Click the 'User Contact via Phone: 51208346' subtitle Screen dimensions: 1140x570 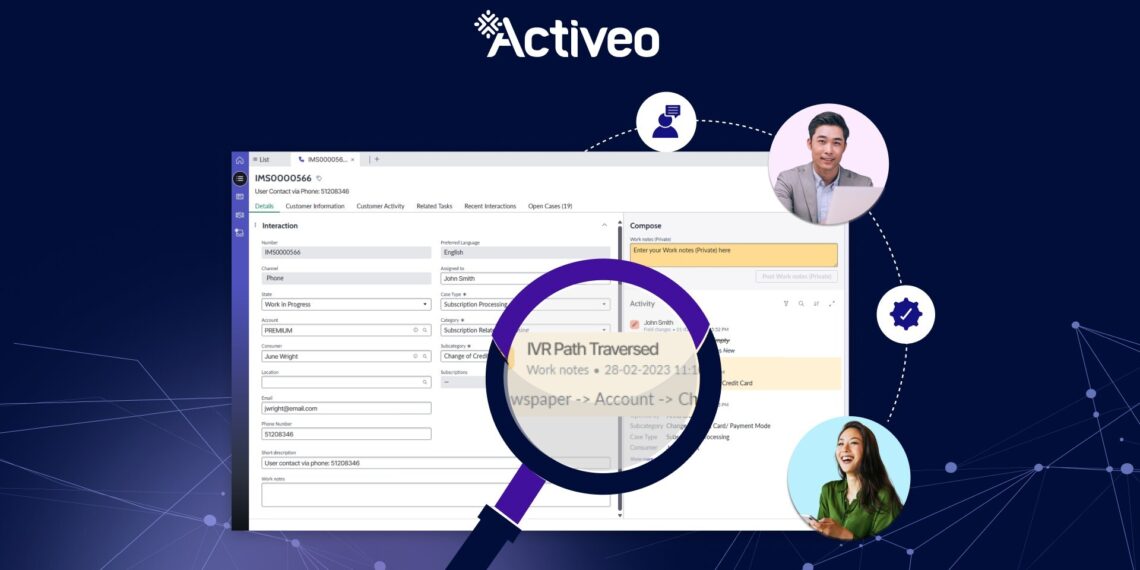coord(302,192)
